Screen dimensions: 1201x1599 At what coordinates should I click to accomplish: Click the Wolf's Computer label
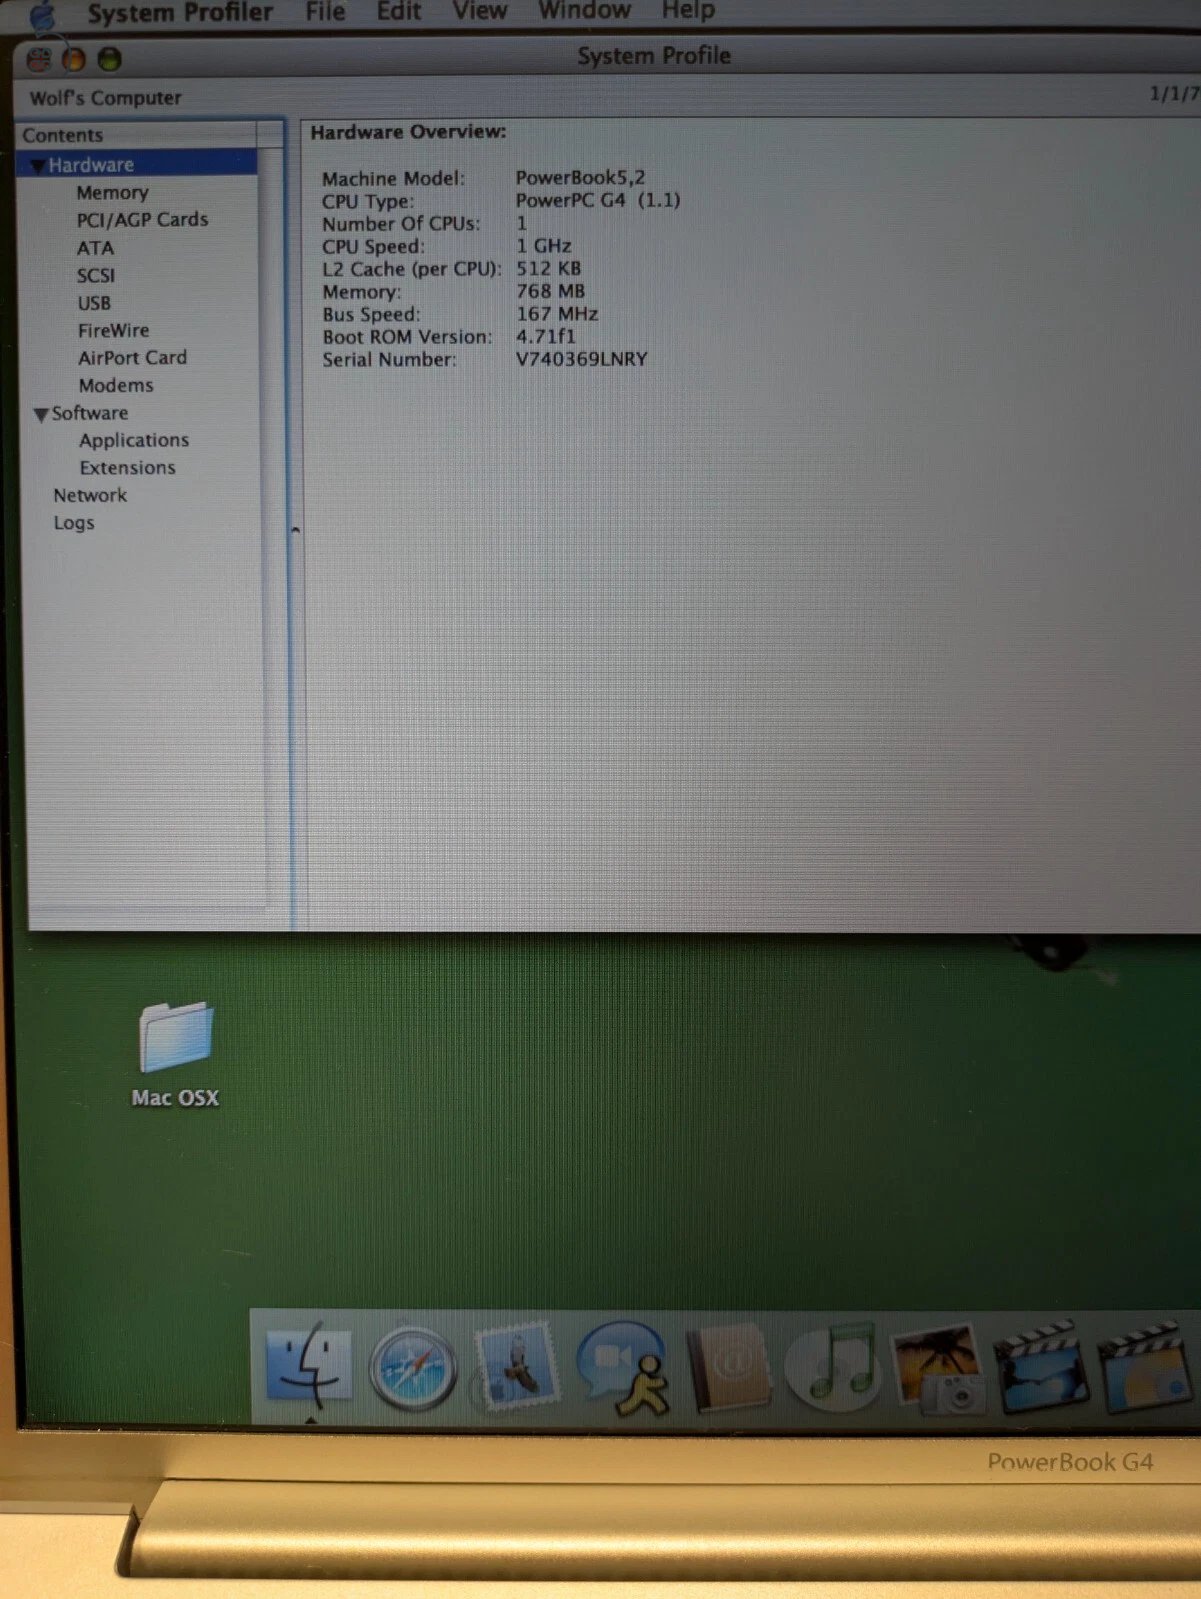pyautogui.click(x=106, y=98)
